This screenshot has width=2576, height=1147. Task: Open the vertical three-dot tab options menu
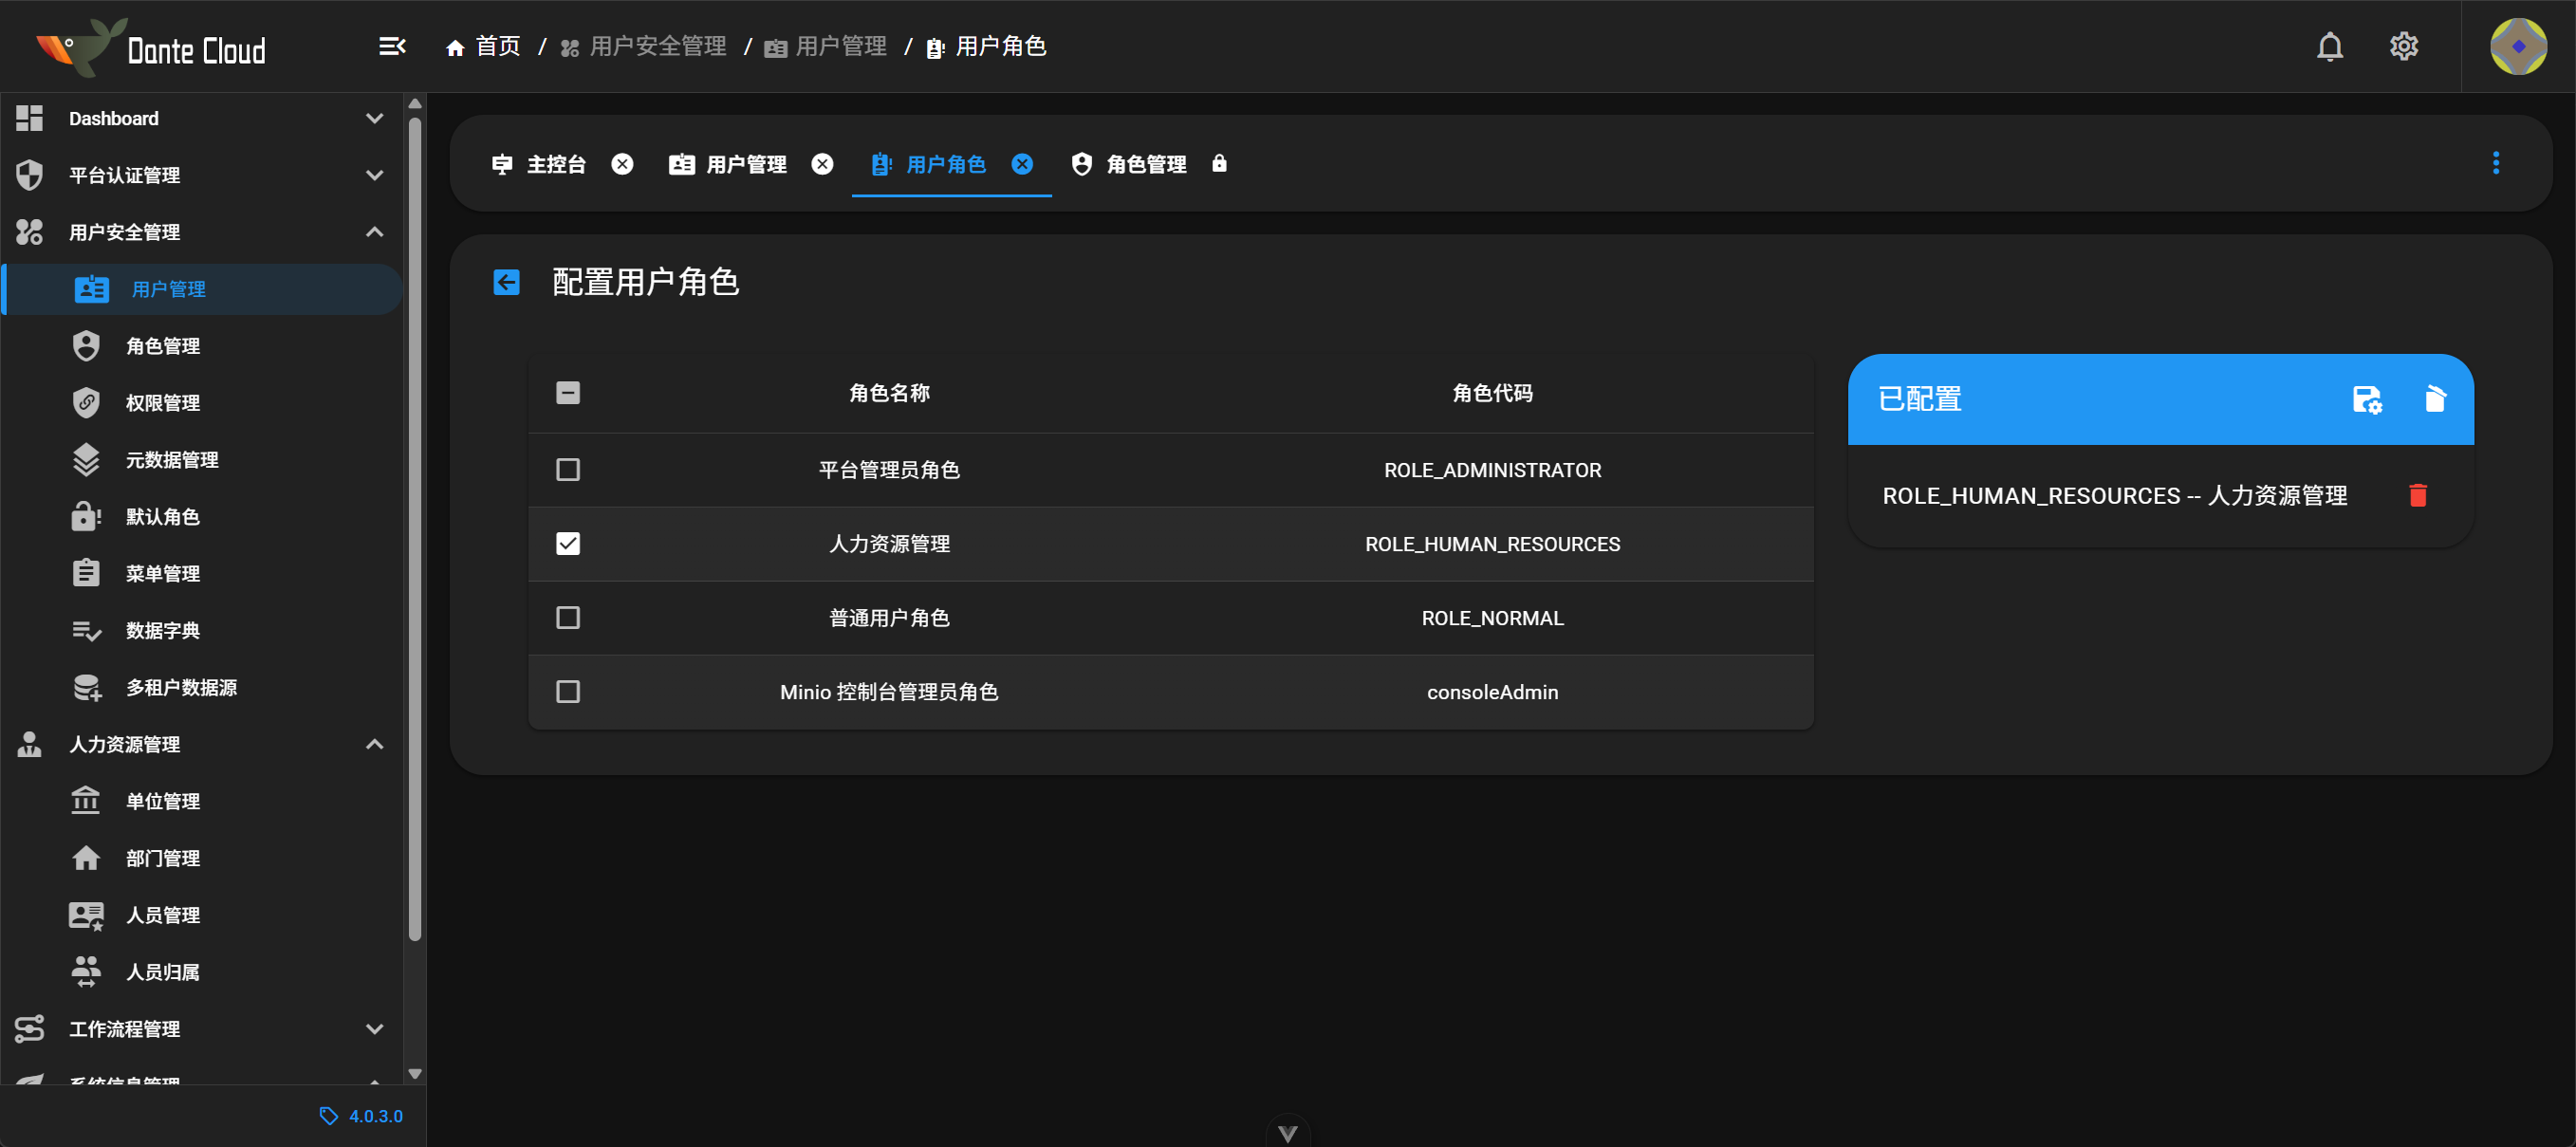pyautogui.click(x=2497, y=163)
